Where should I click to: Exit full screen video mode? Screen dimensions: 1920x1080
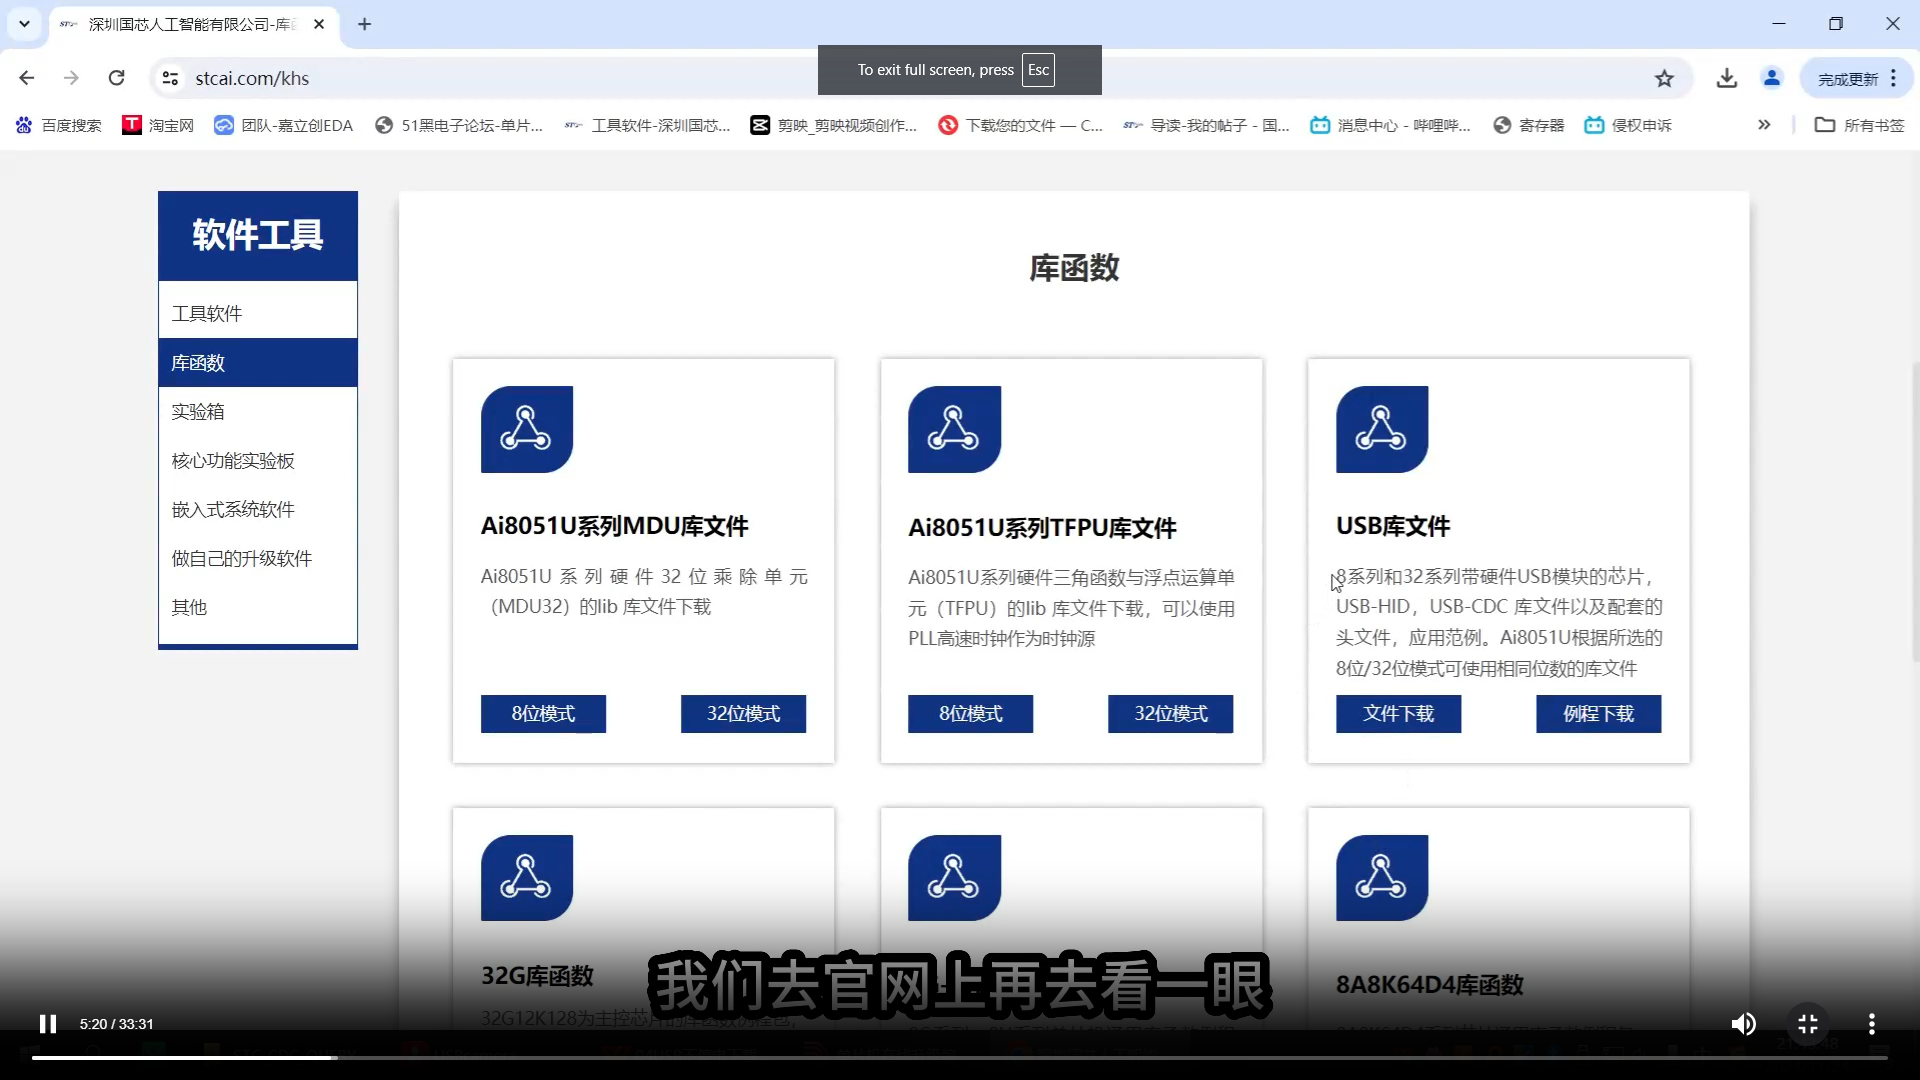pyautogui.click(x=1807, y=1023)
